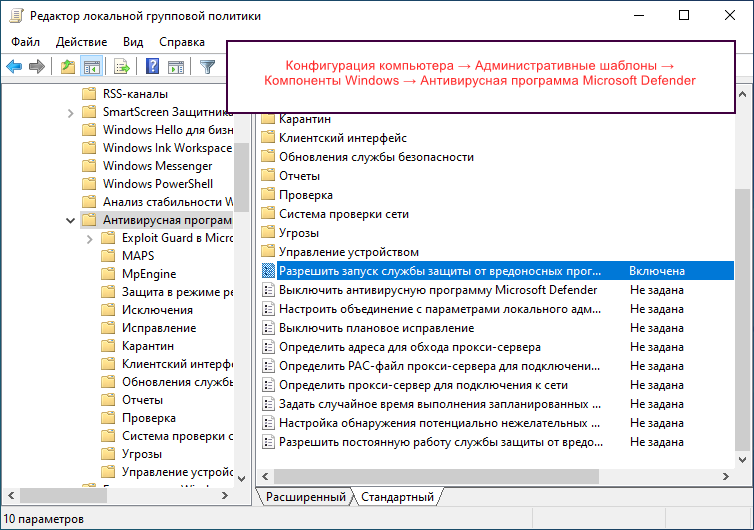The image size is (754, 530).
Task: Click policy icon for Выключить плановое исправление
Action: (x=268, y=328)
